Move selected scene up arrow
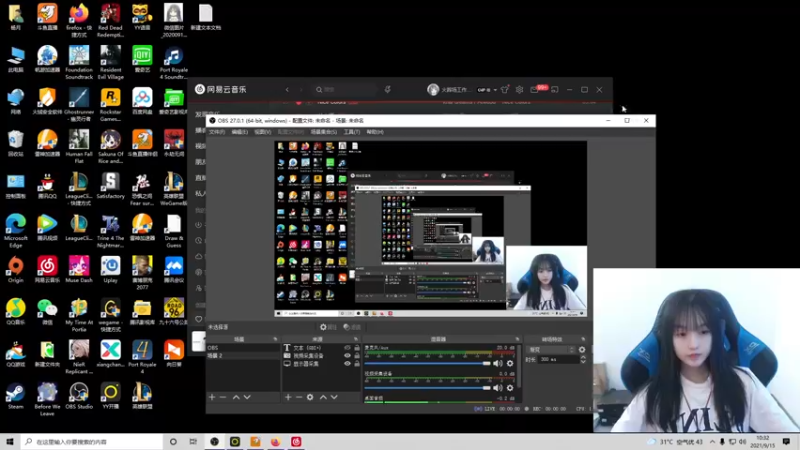The image size is (800, 450). click(236, 397)
